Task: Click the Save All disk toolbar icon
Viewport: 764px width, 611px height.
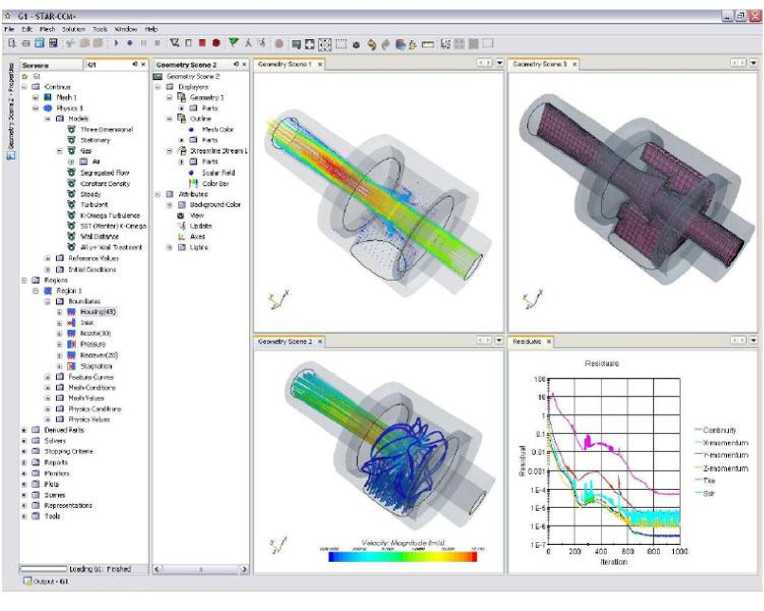Action: [x=53, y=43]
